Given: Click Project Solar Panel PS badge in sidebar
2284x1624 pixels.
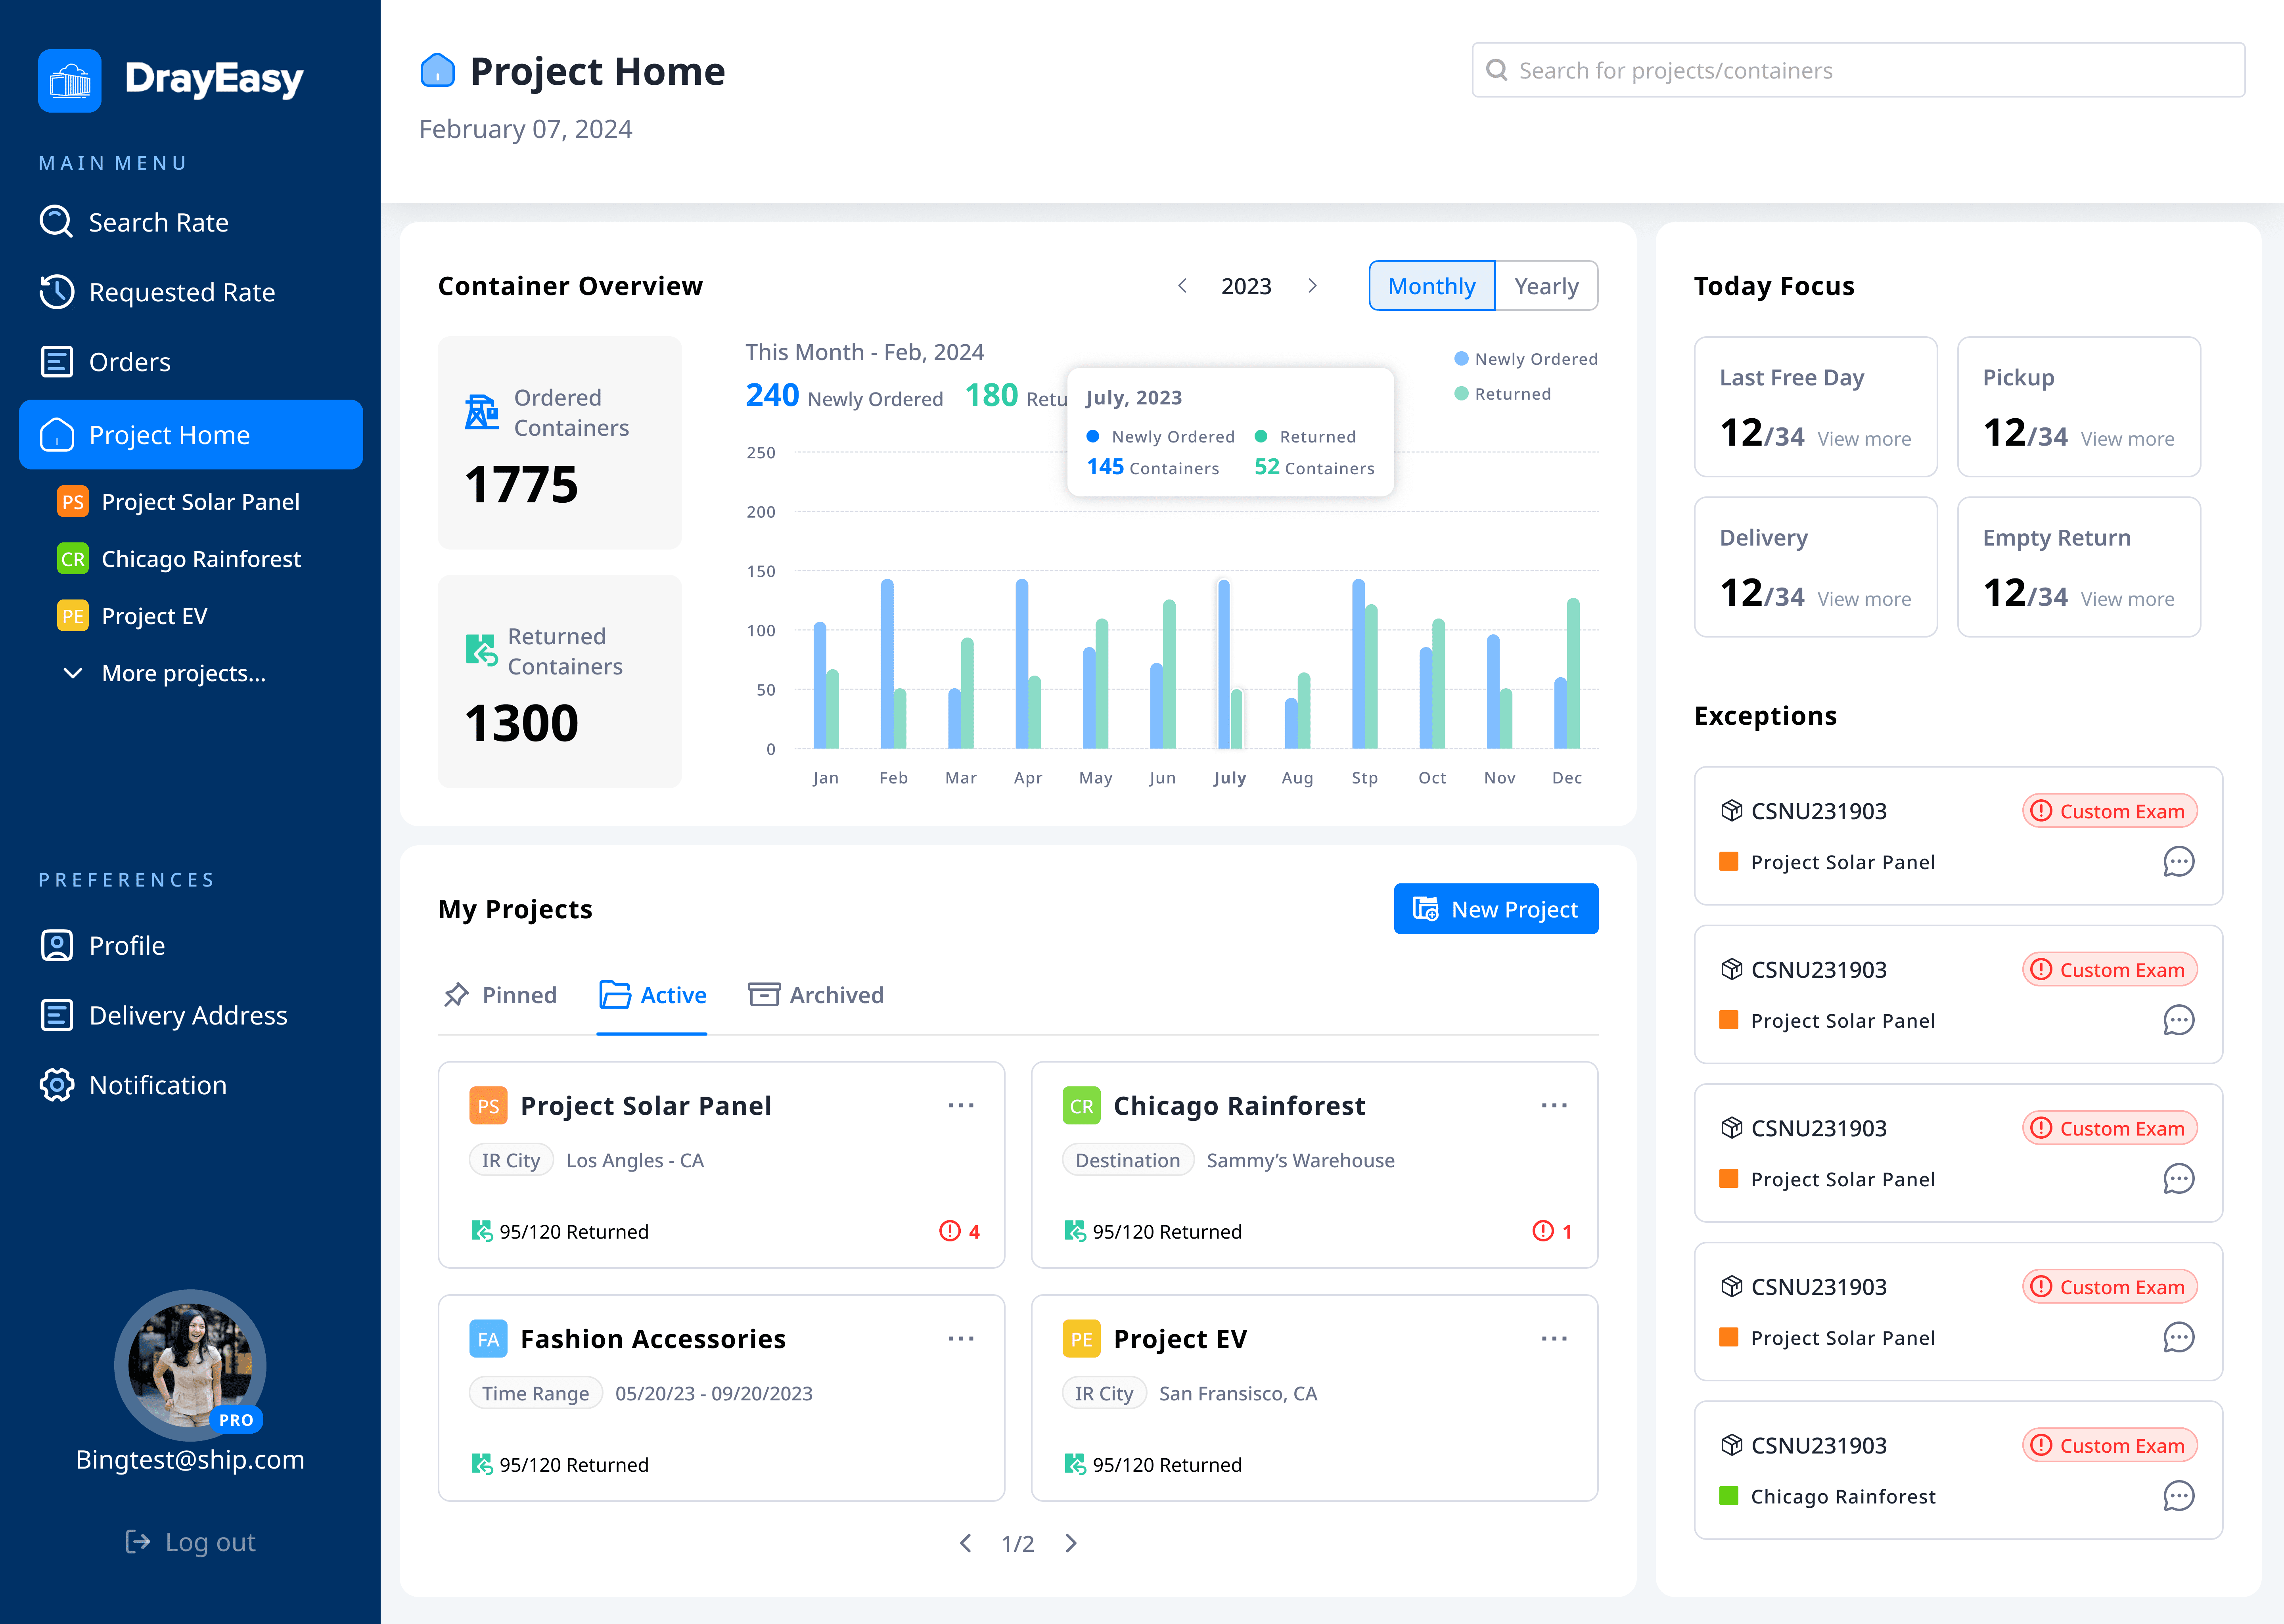Looking at the screenshot, I should (x=73, y=502).
